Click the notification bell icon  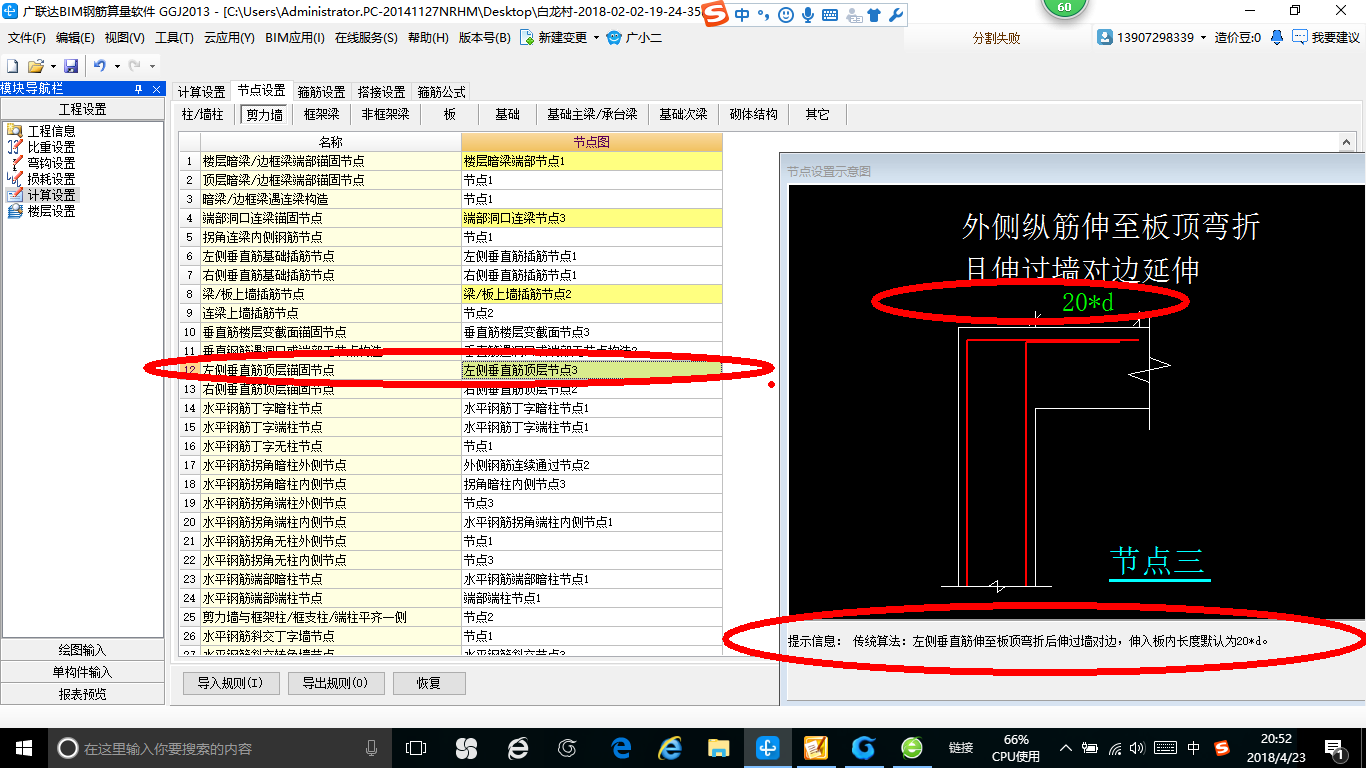(x=1277, y=38)
